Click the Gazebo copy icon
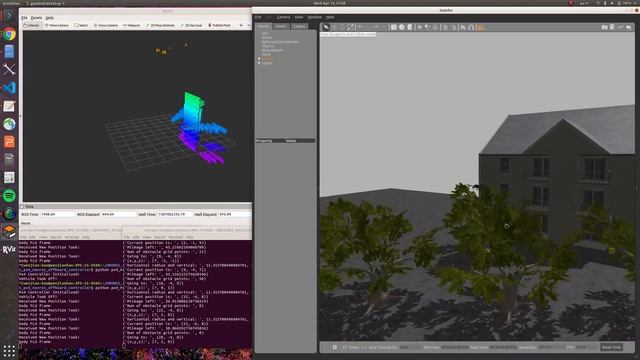Image resolution: width=640 pixels, height=360 pixels. (445, 27)
